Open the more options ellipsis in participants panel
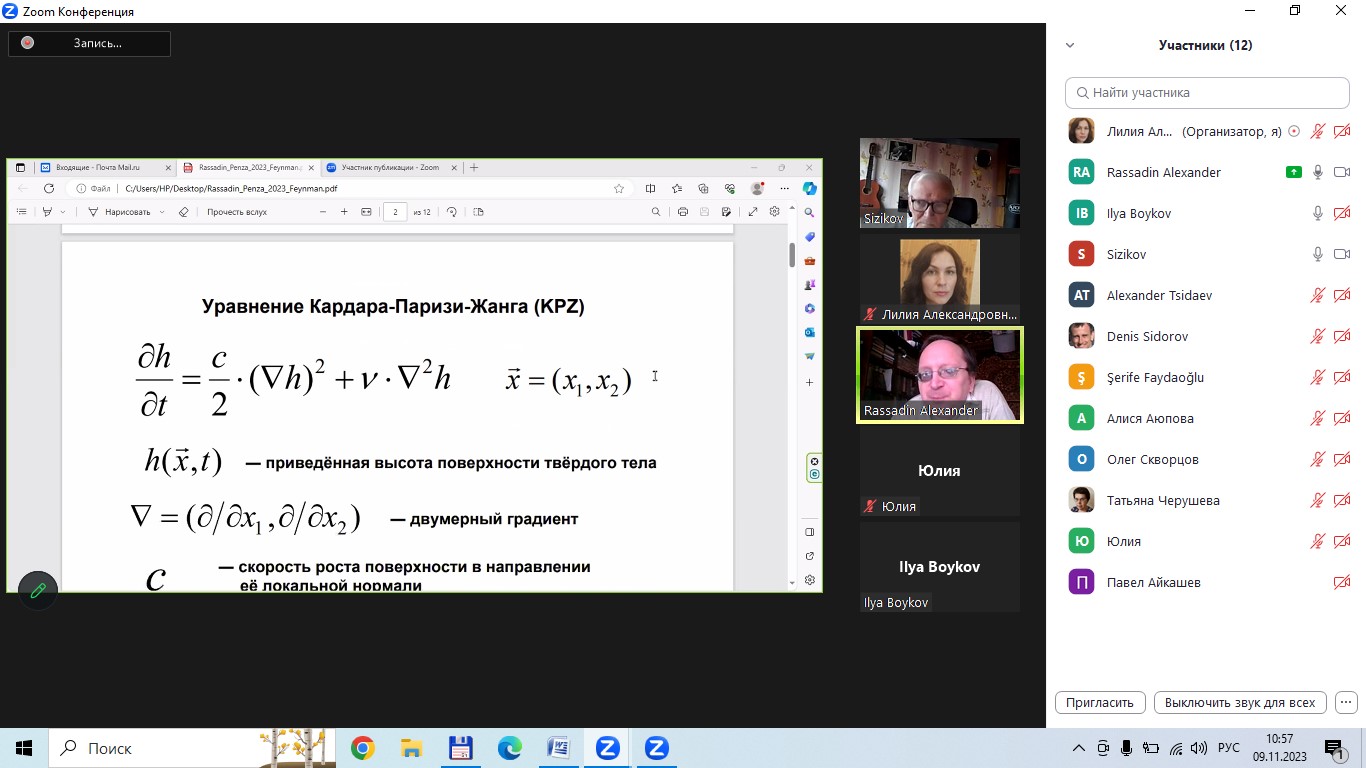This screenshot has height=768, width=1366. click(1347, 702)
